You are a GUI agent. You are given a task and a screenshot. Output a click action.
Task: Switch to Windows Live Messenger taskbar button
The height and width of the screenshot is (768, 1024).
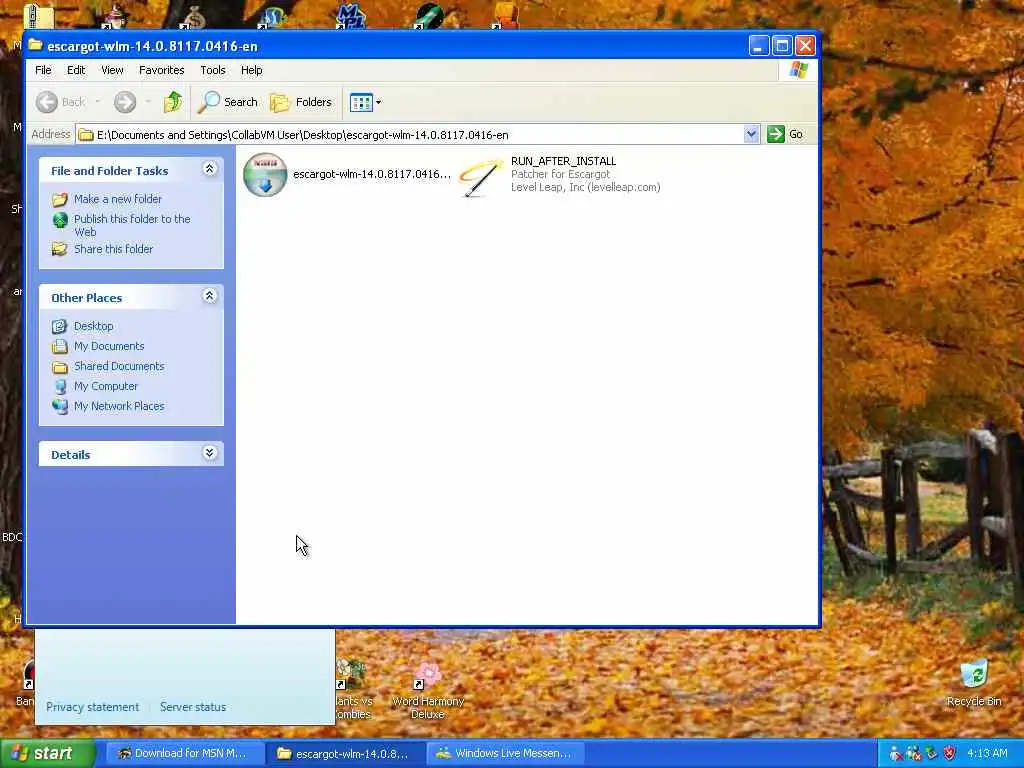(x=506, y=753)
